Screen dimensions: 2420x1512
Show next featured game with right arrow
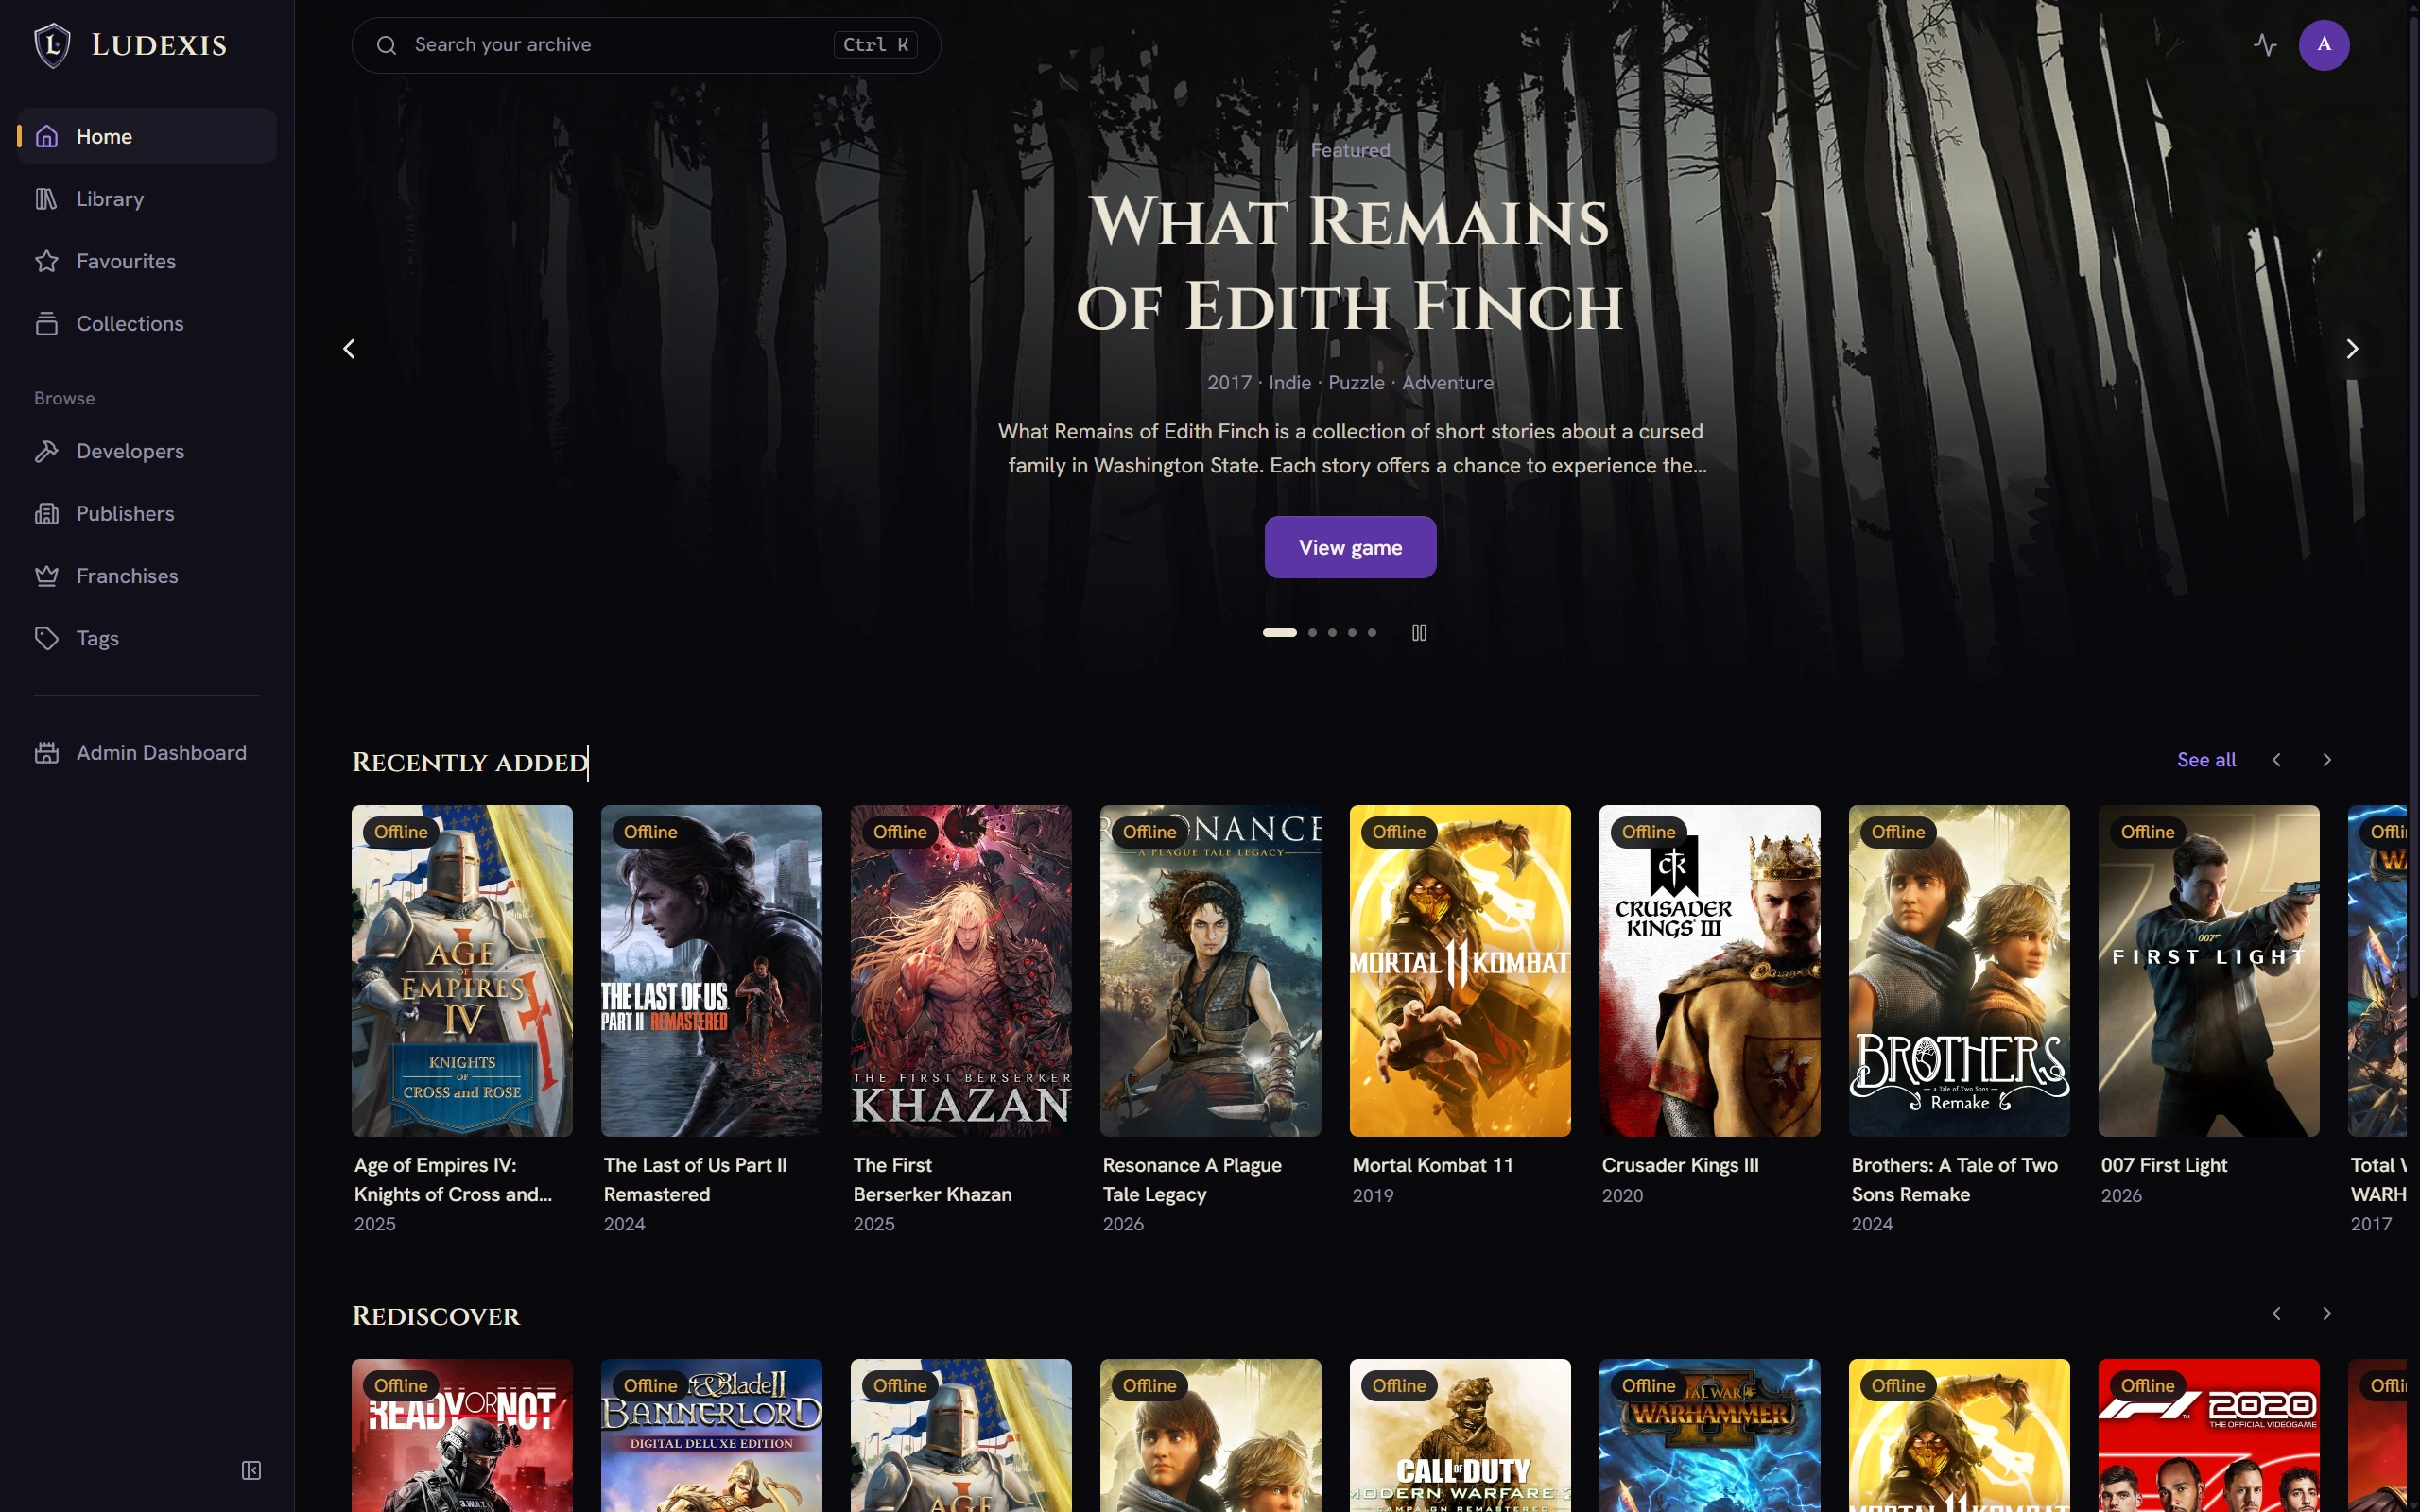click(2352, 349)
